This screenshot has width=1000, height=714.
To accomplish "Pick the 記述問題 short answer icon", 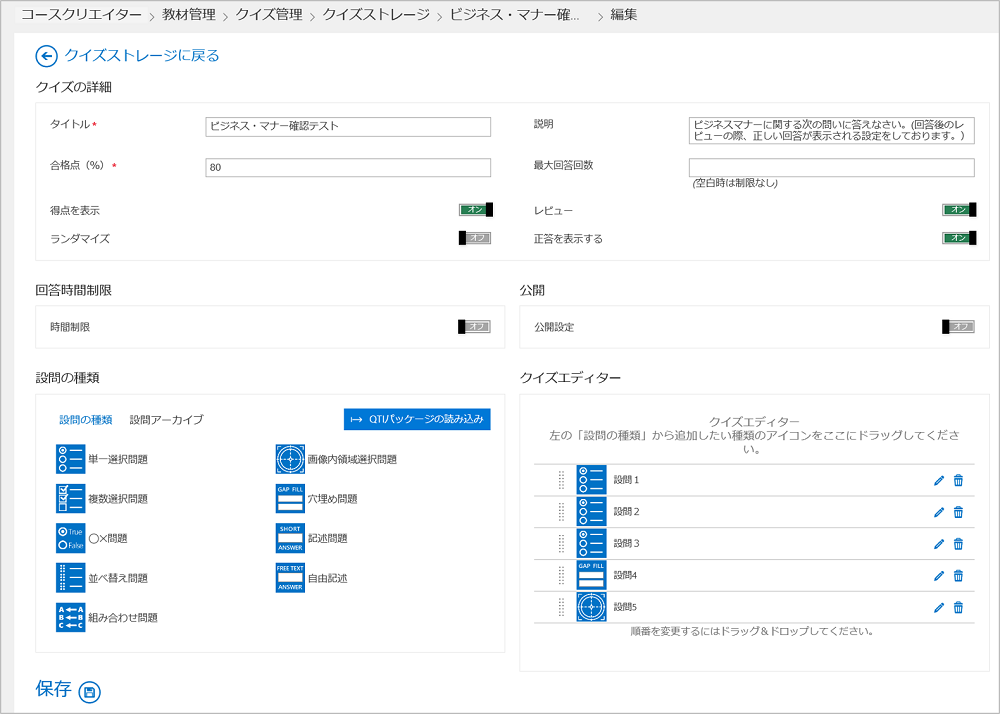I will point(290,538).
